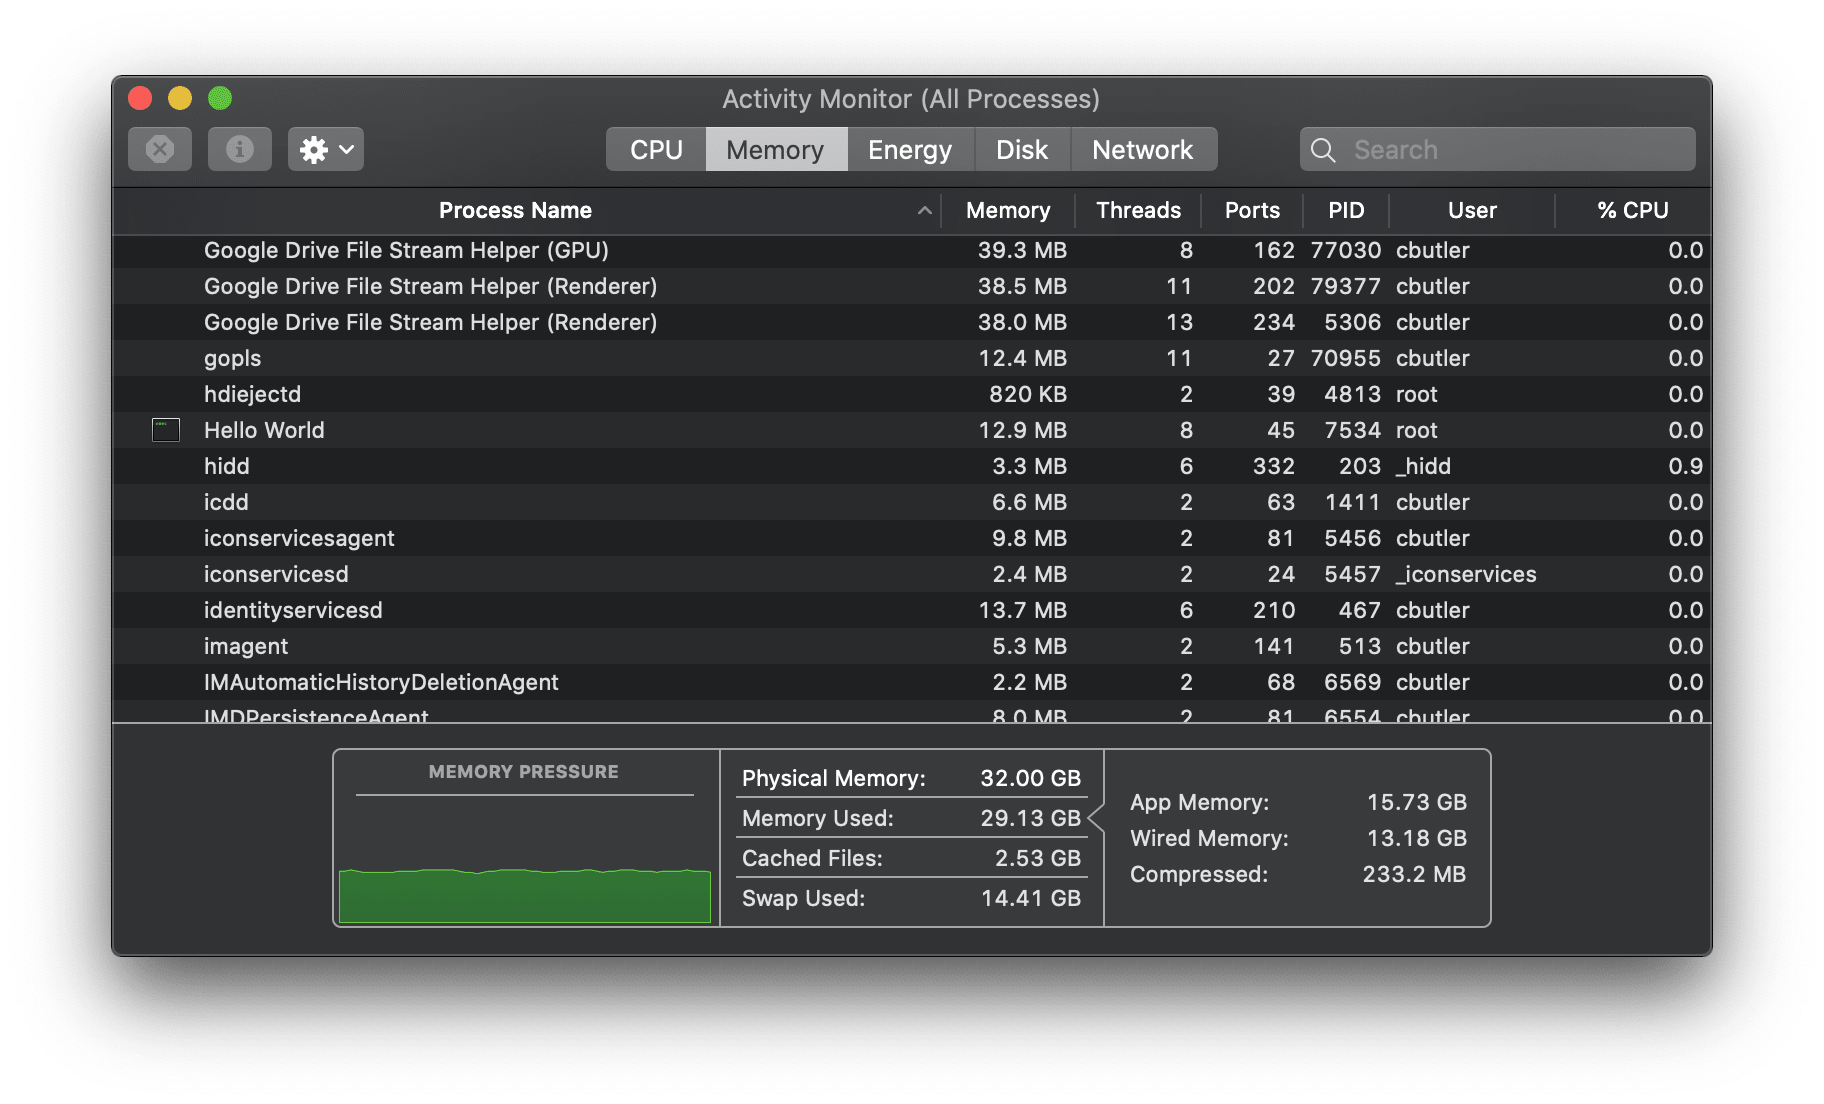Image resolution: width=1824 pixels, height=1104 pixels.
Task: Minimize the Activity Monitor window
Action: [180, 98]
